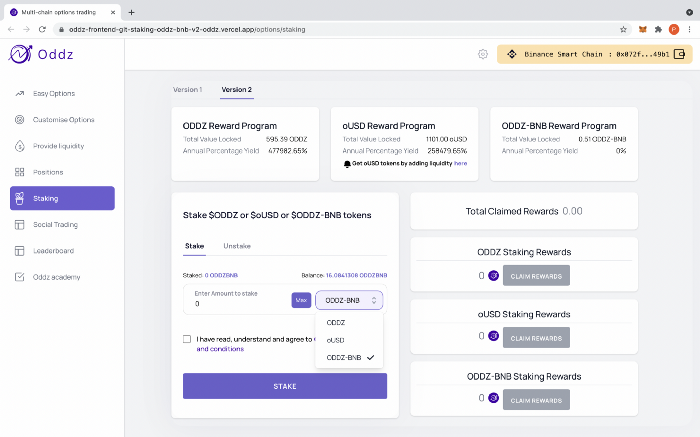Click the address bar URL
This screenshot has width=700, height=437.
[187, 29]
